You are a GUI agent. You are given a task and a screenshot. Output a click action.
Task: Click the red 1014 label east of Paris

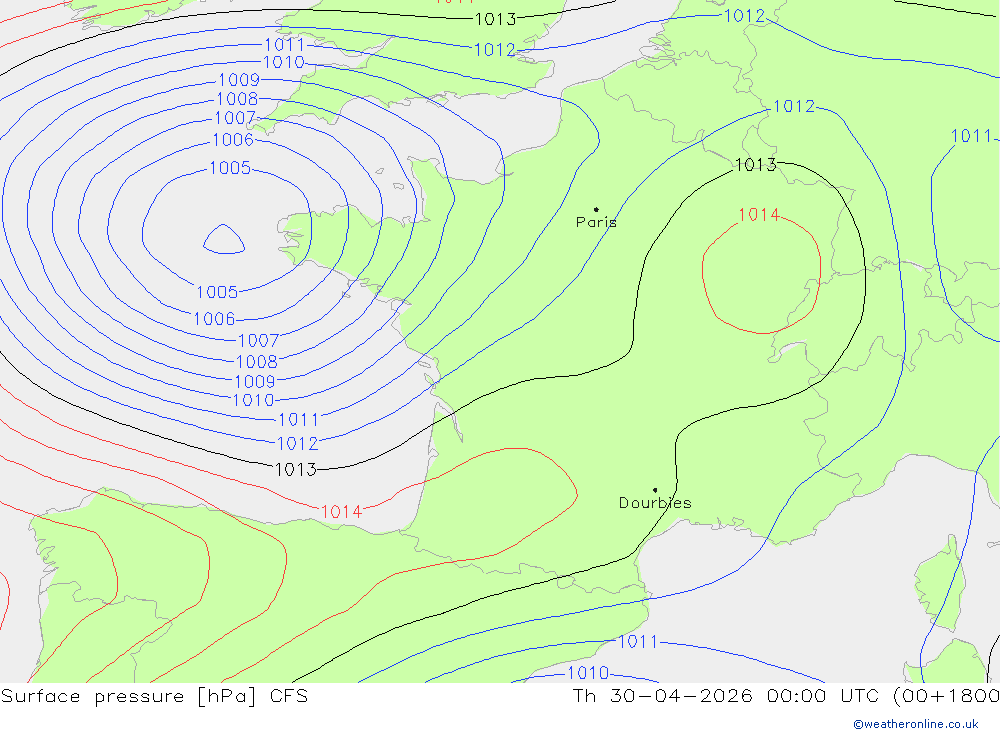point(758,215)
